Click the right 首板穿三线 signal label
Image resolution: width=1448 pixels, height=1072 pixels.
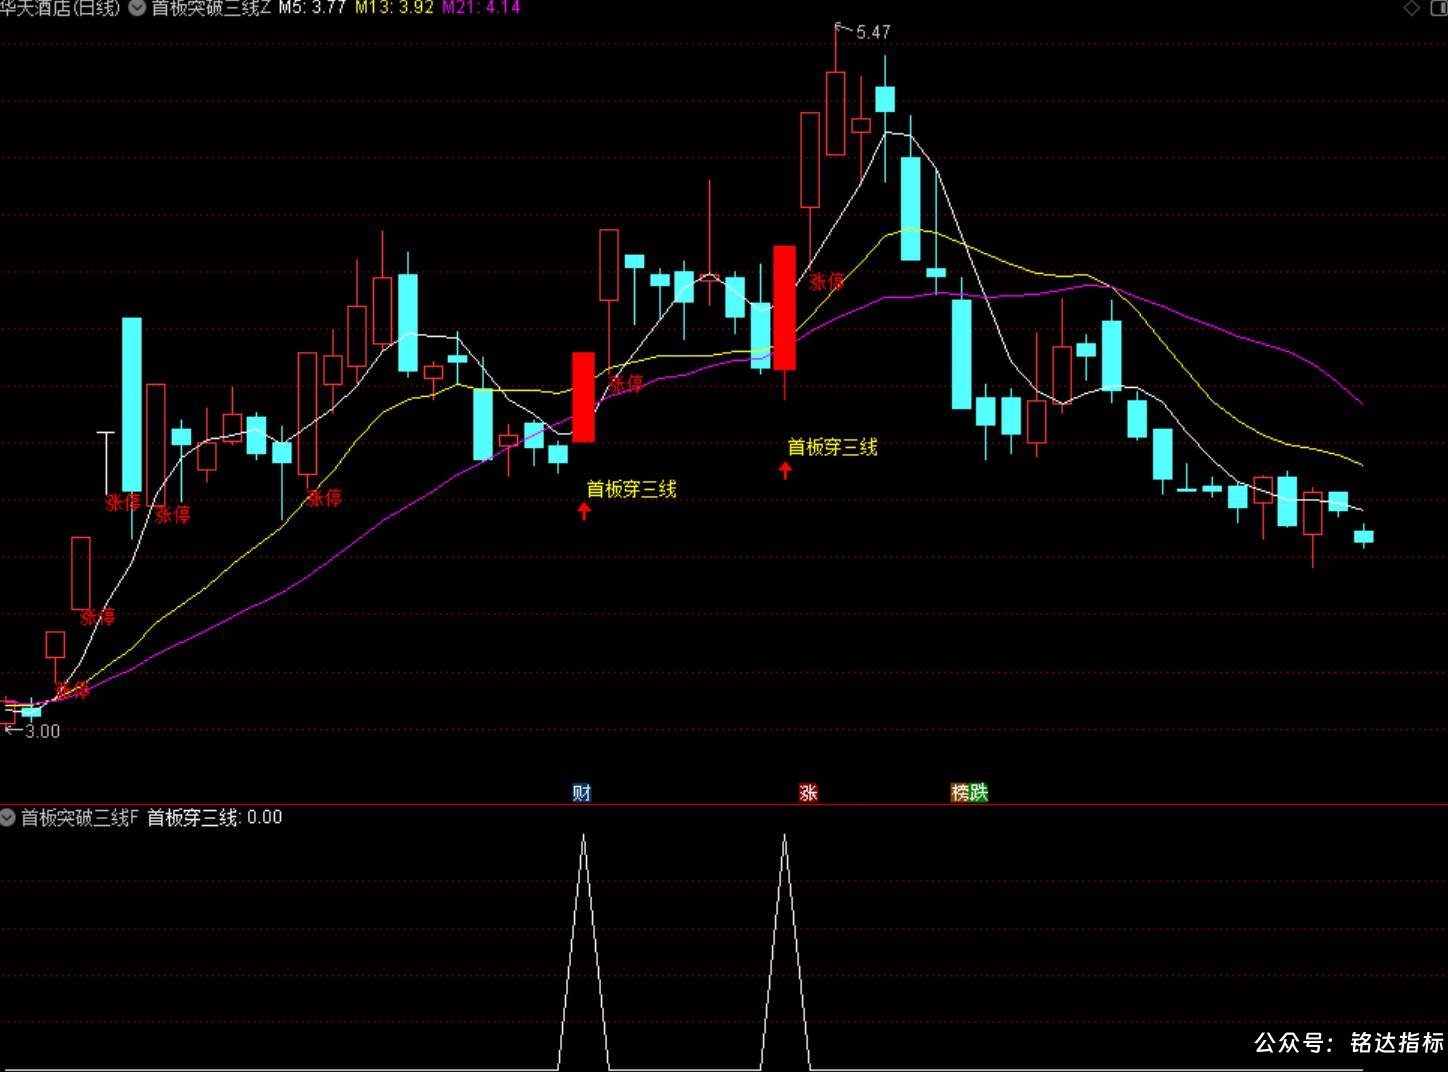coord(832,447)
